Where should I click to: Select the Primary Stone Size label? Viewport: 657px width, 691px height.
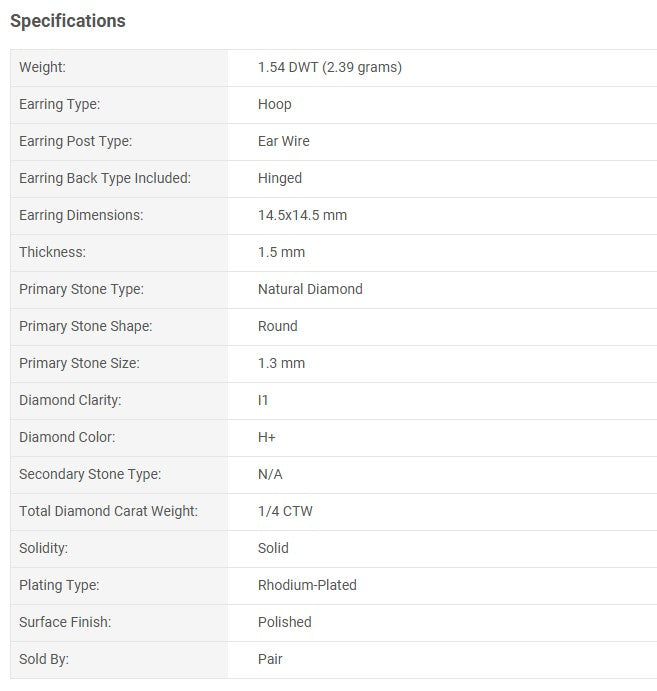click(x=79, y=364)
